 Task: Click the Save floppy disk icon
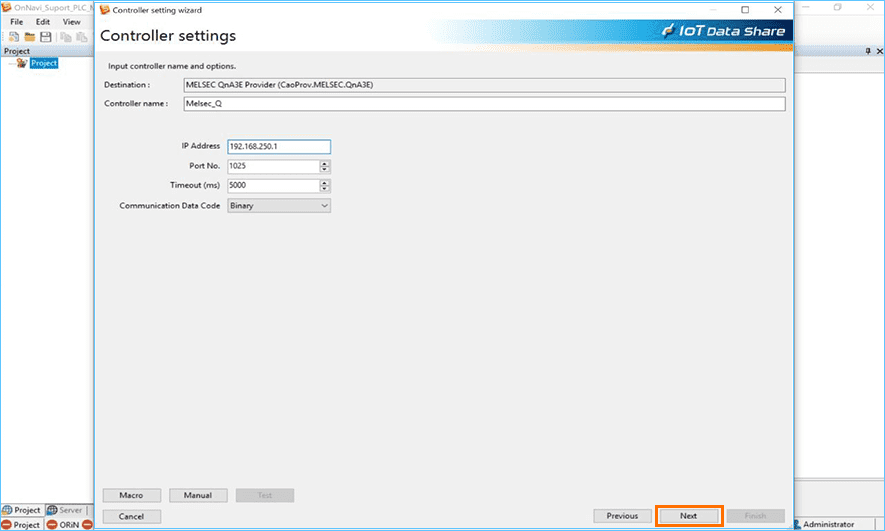[x=46, y=37]
